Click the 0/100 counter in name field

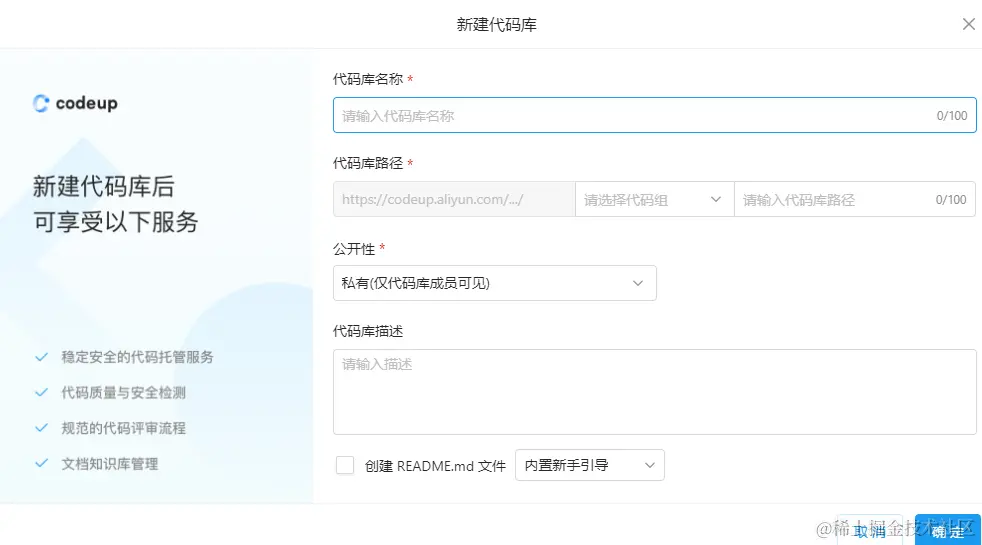click(952, 115)
